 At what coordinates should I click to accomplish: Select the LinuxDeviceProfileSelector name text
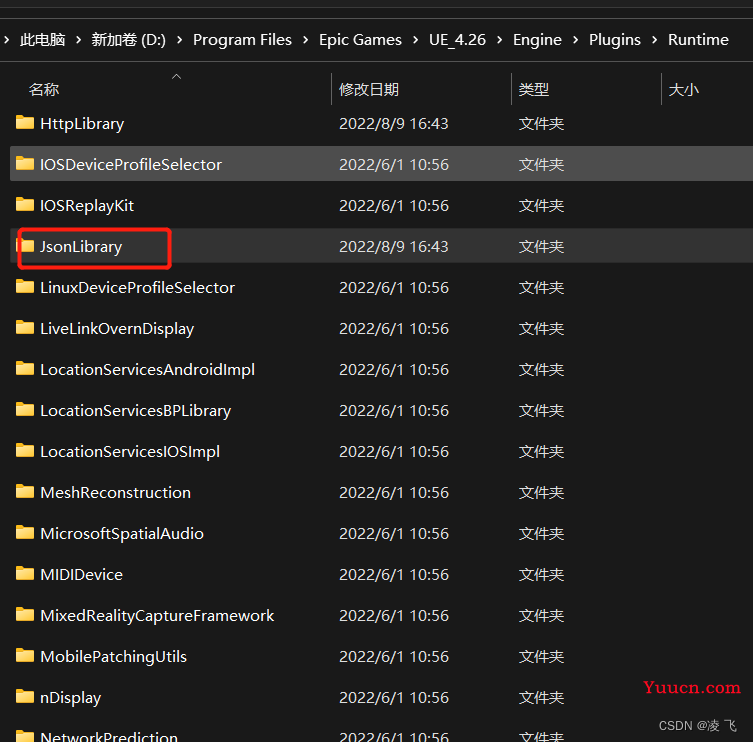point(137,288)
